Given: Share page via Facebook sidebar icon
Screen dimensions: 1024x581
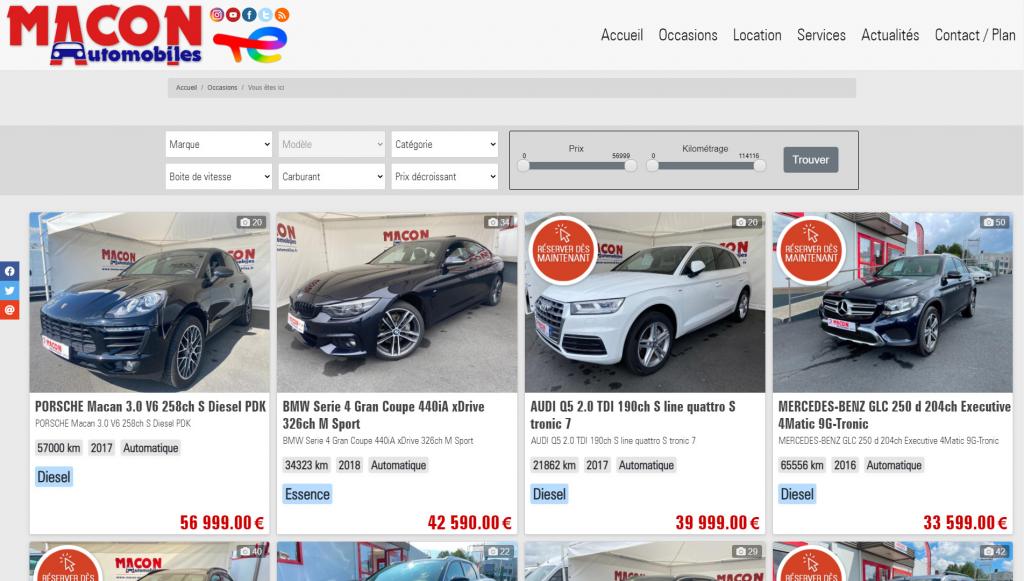Looking at the screenshot, I should pos(9,270).
